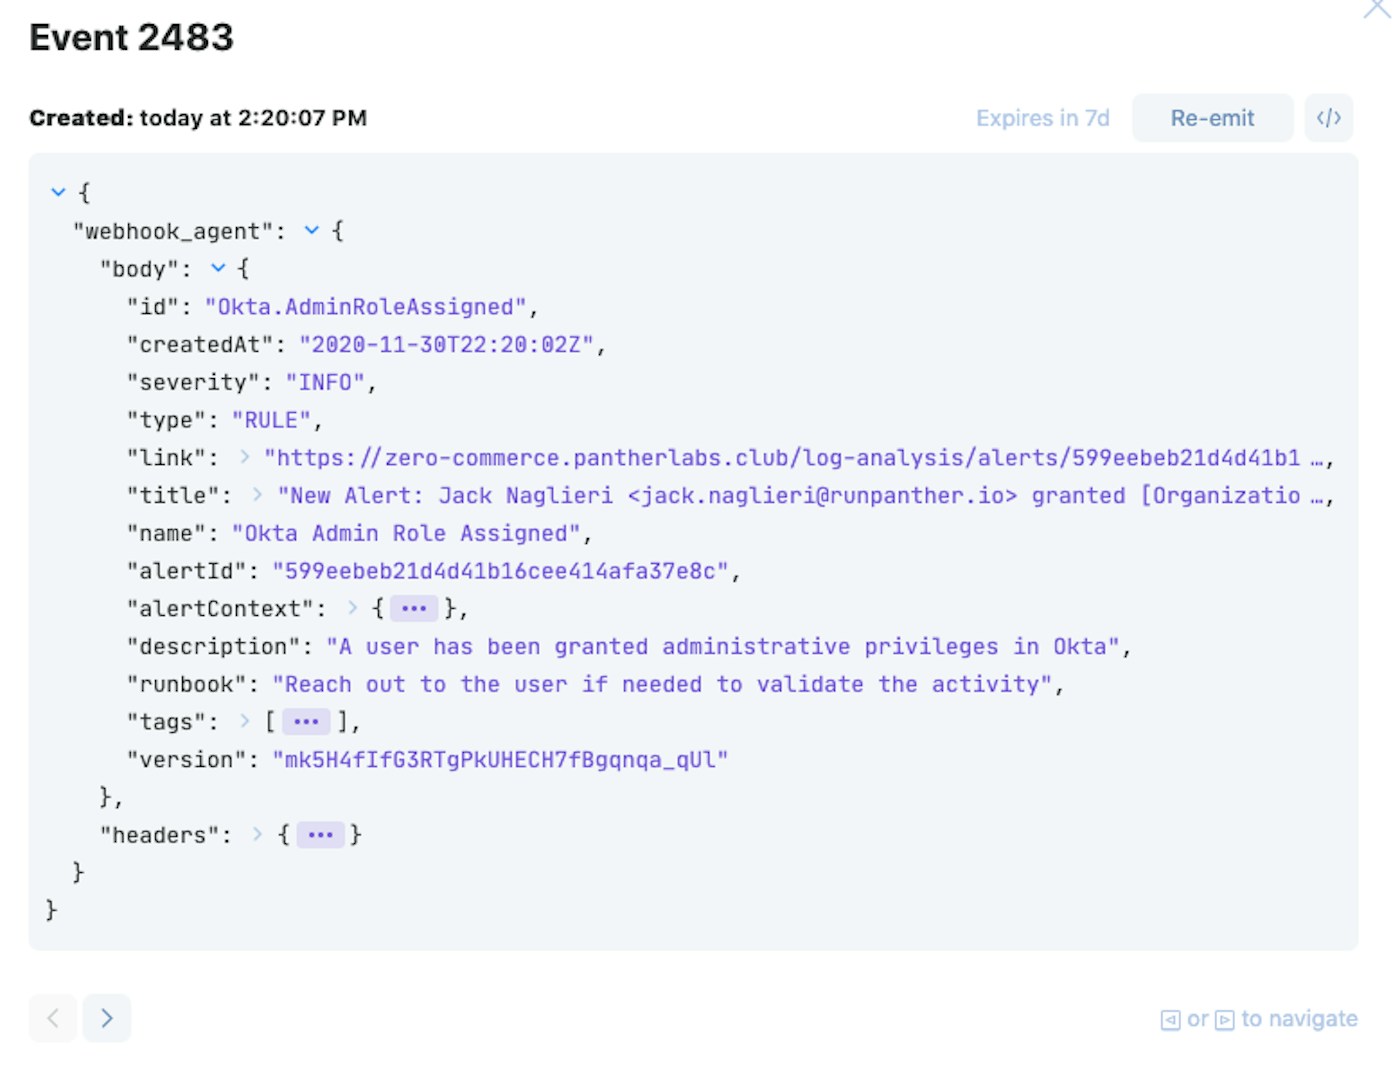Go to the next event arrow
Screen dimensions: 1400x1073
click(x=107, y=1018)
